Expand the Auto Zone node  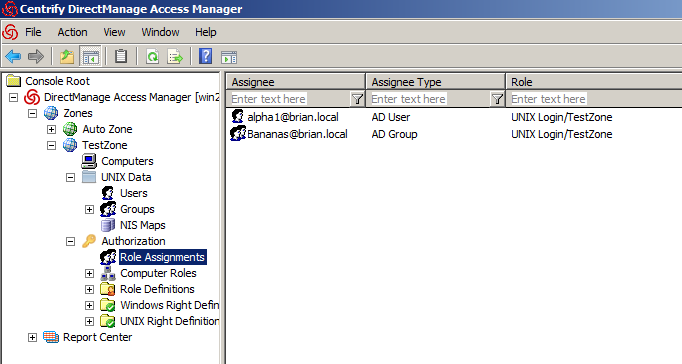[51, 129]
